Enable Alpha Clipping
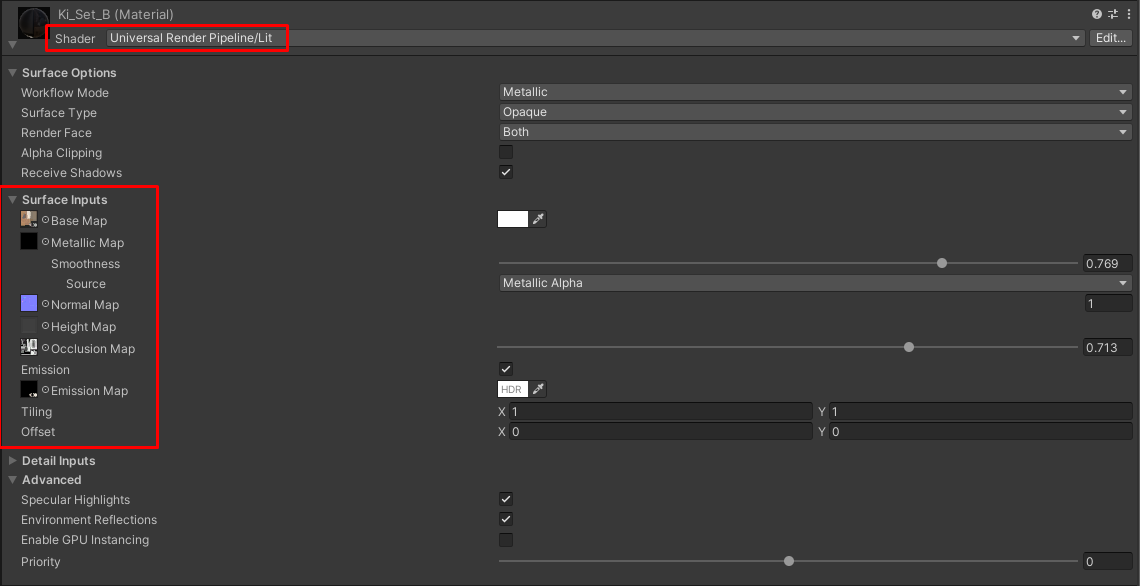Screen dimensions: 1140x586 click(x=506, y=151)
